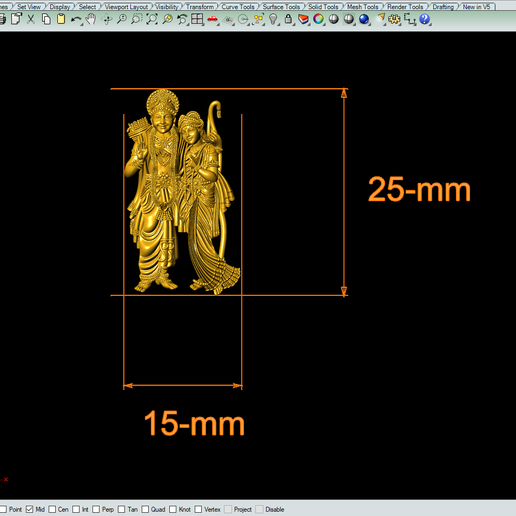The height and width of the screenshot is (516, 516).
Task: Click the blue sphere Render icon
Action: click(x=364, y=19)
